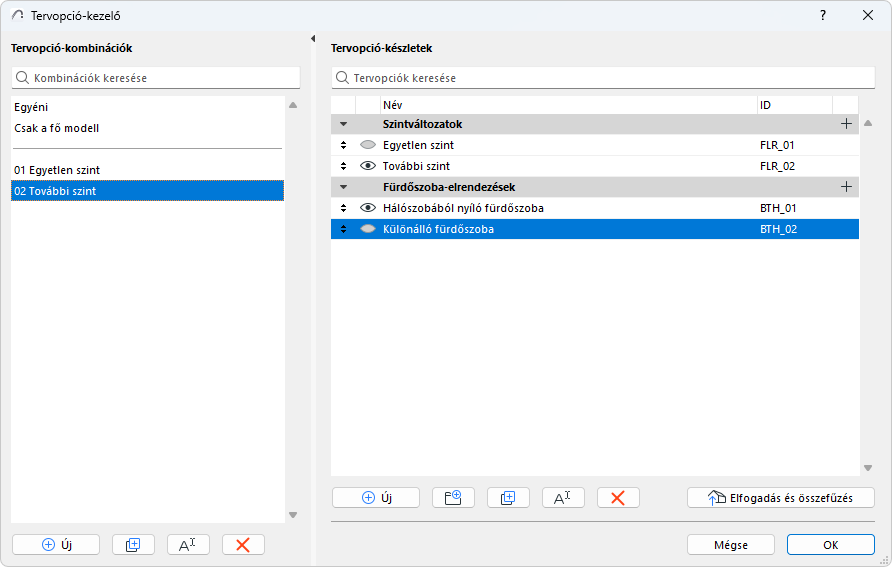Duplicate the selected design option combination
The image size is (892, 567).
click(133, 545)
